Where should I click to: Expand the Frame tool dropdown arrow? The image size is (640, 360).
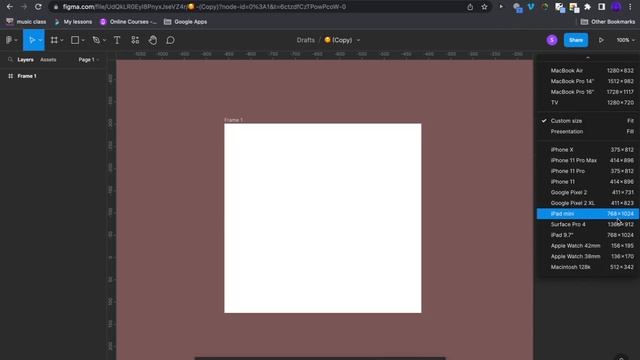[62, 40]
